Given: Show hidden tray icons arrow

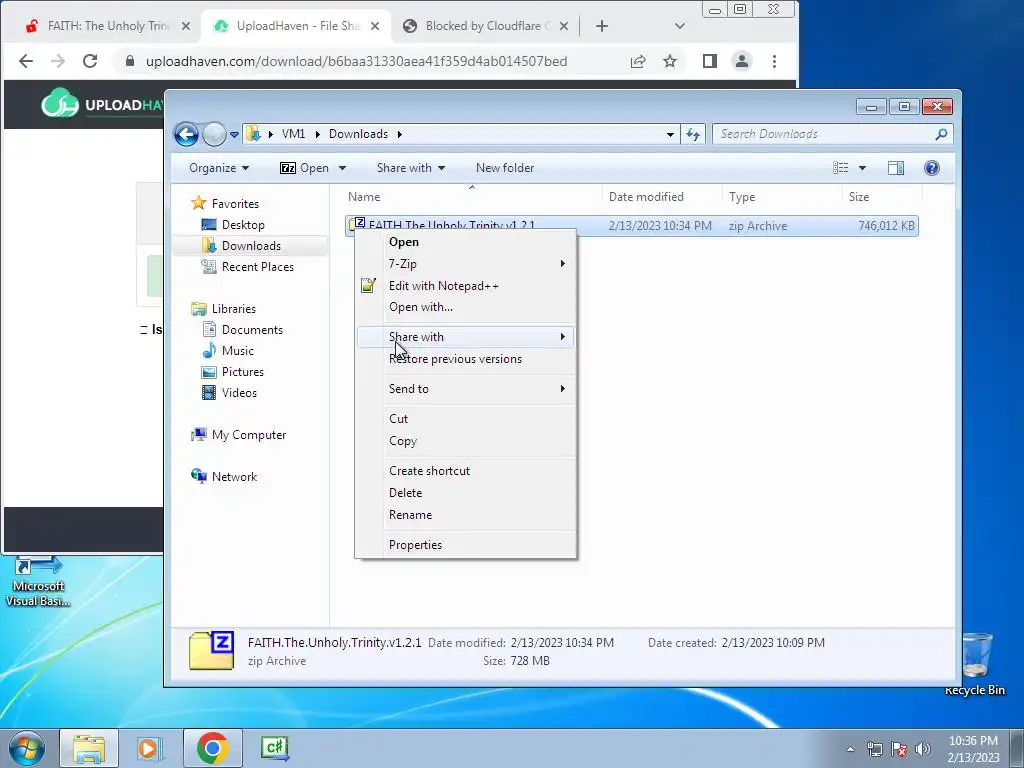Looking at the screenshot, I should tap(850, 749).
